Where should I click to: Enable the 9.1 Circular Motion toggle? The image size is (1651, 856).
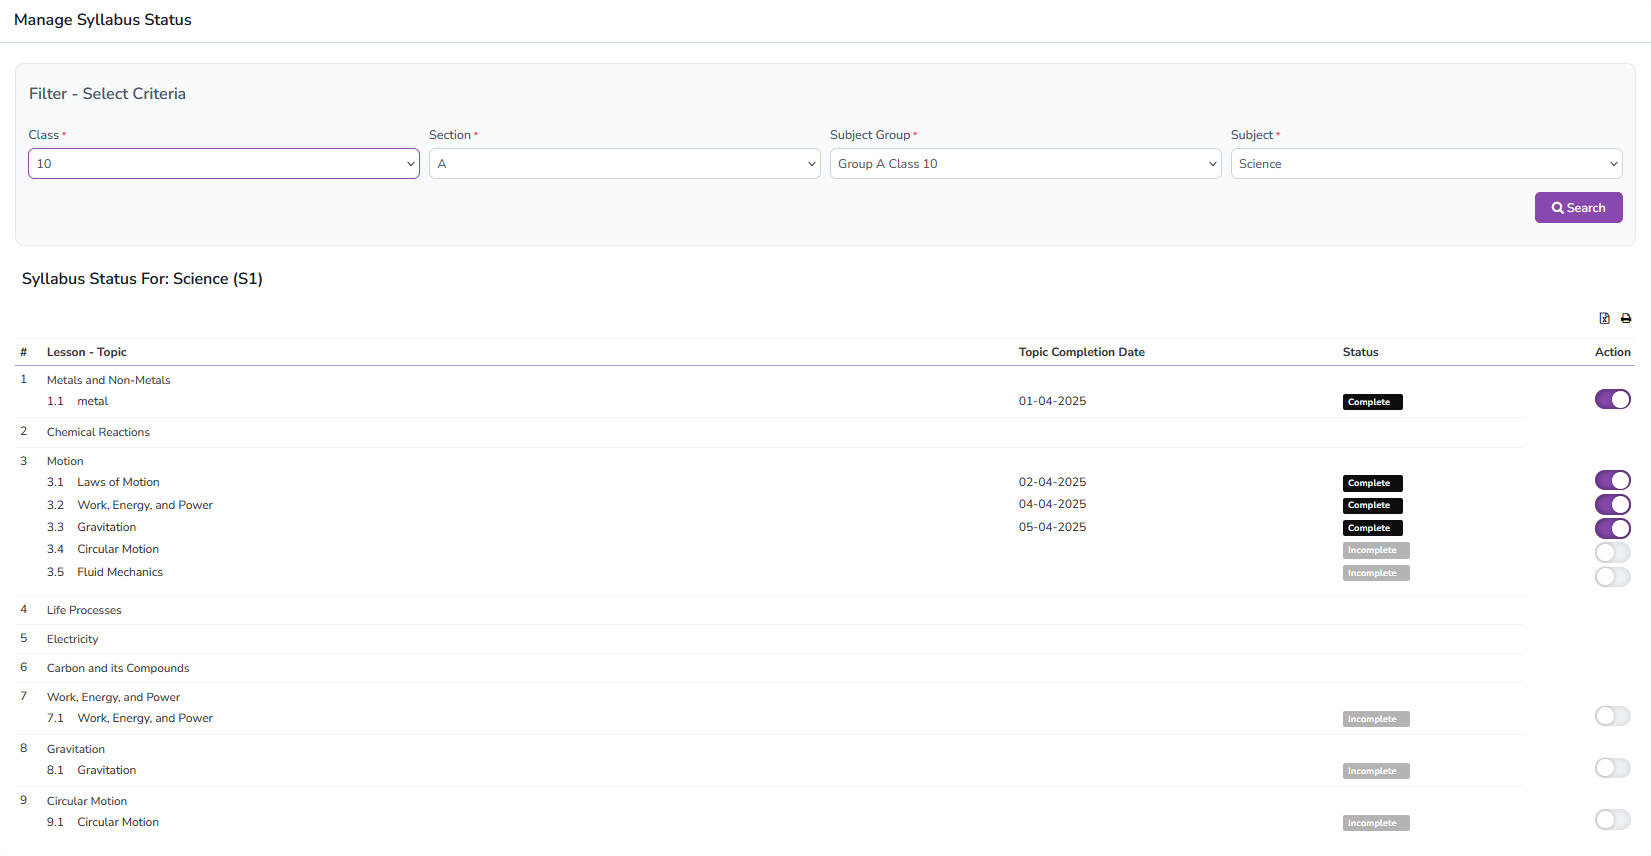[x=1612, y=820]
